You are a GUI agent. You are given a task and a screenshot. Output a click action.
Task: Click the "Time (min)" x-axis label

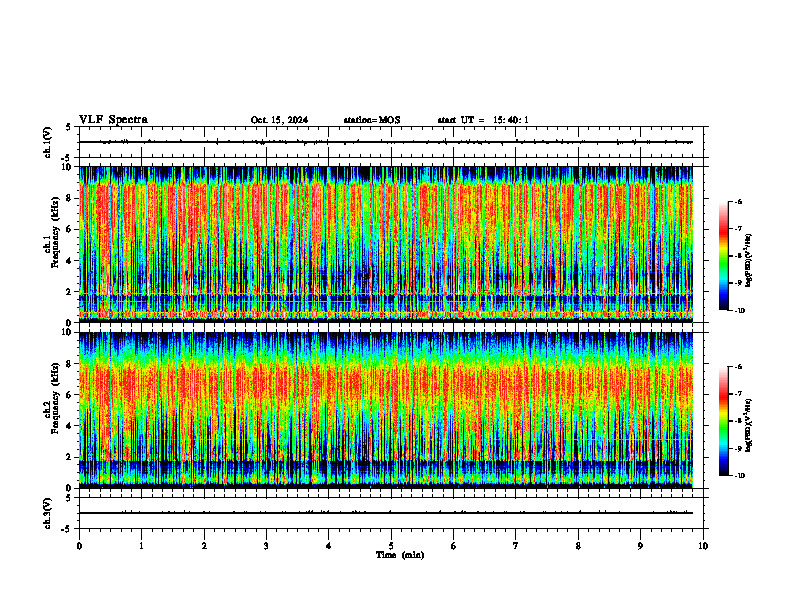click(x=400, y=555)
